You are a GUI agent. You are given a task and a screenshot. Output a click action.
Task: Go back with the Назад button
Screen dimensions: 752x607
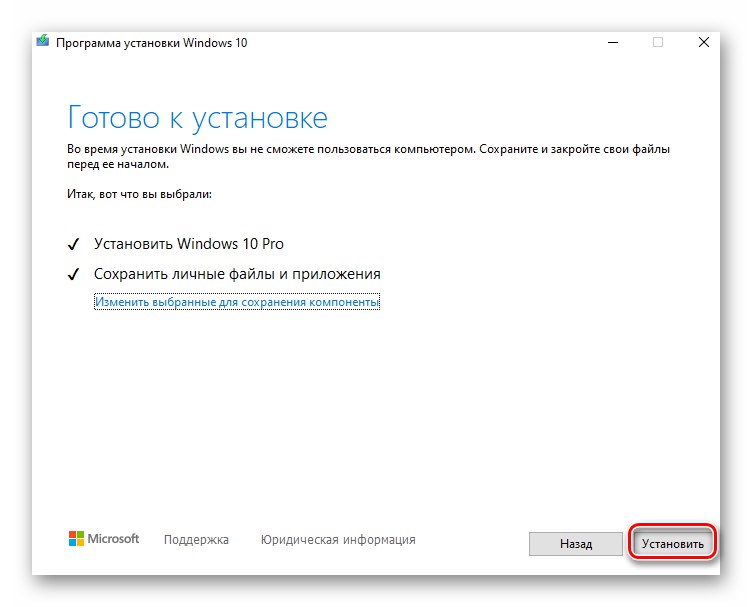click(x=576, y=544)
